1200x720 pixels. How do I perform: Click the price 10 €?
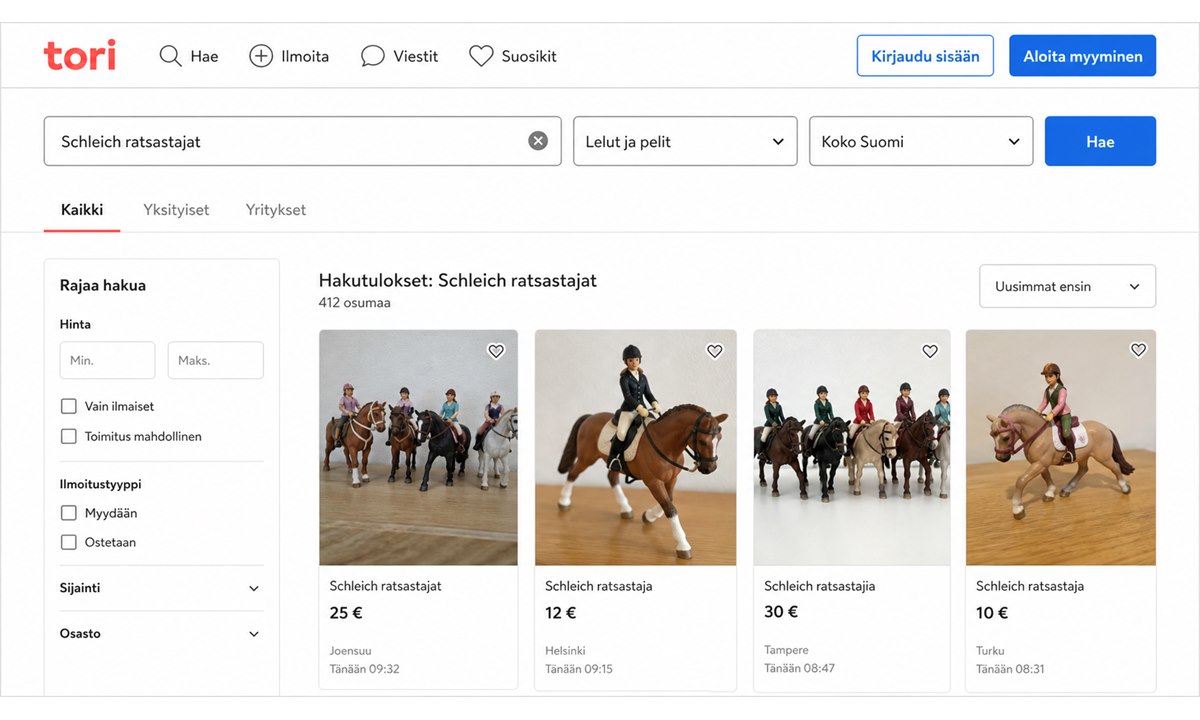(992, 613)
